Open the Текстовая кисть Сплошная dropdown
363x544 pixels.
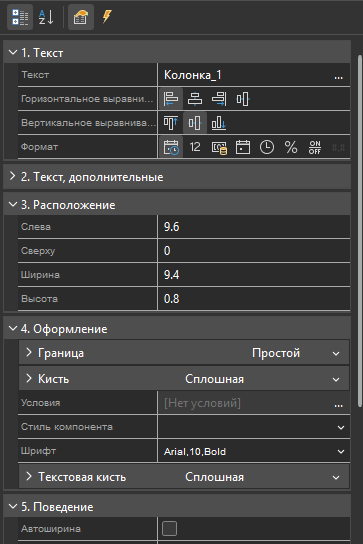336,477
